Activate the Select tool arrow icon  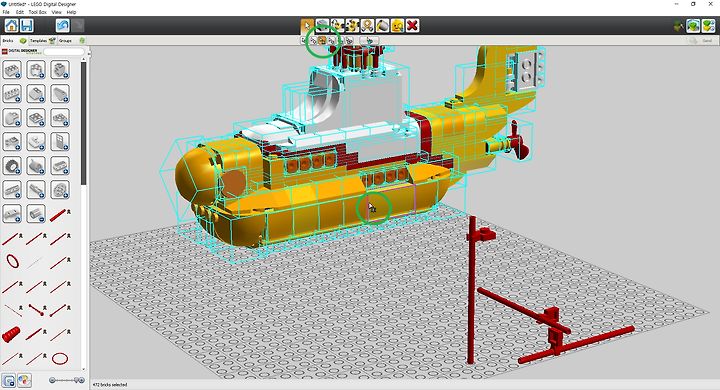click(x=307, y=25)
